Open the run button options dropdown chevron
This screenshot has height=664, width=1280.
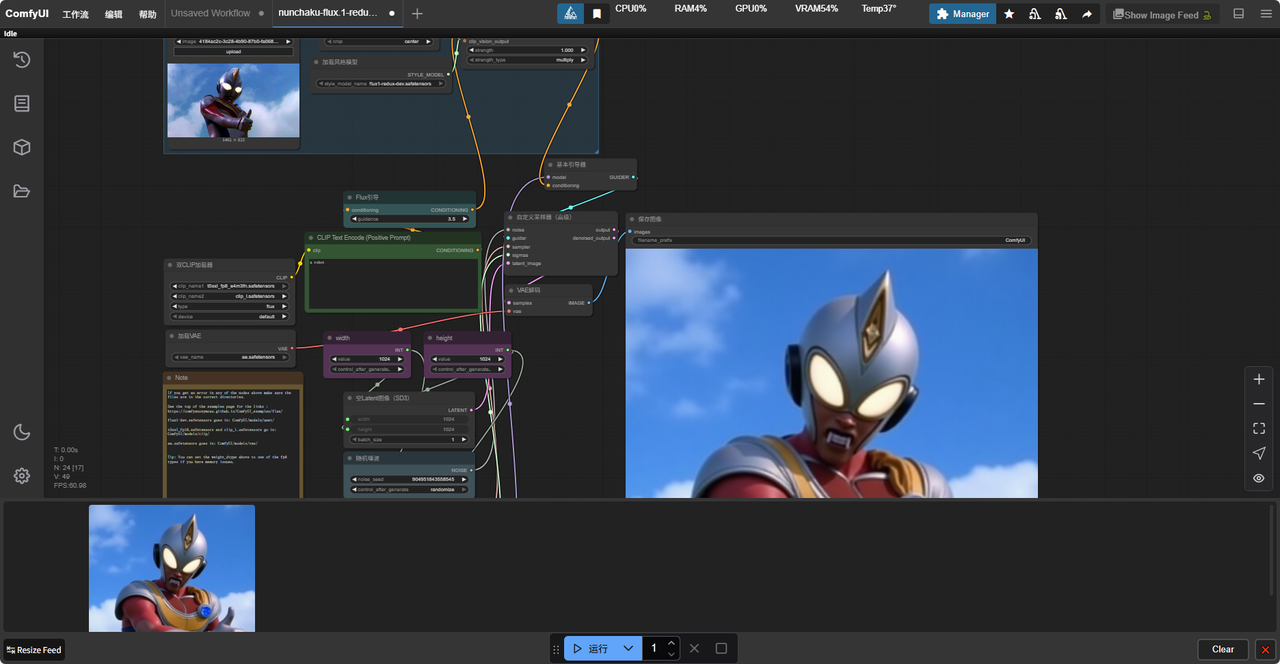click(x=628, y=648)
